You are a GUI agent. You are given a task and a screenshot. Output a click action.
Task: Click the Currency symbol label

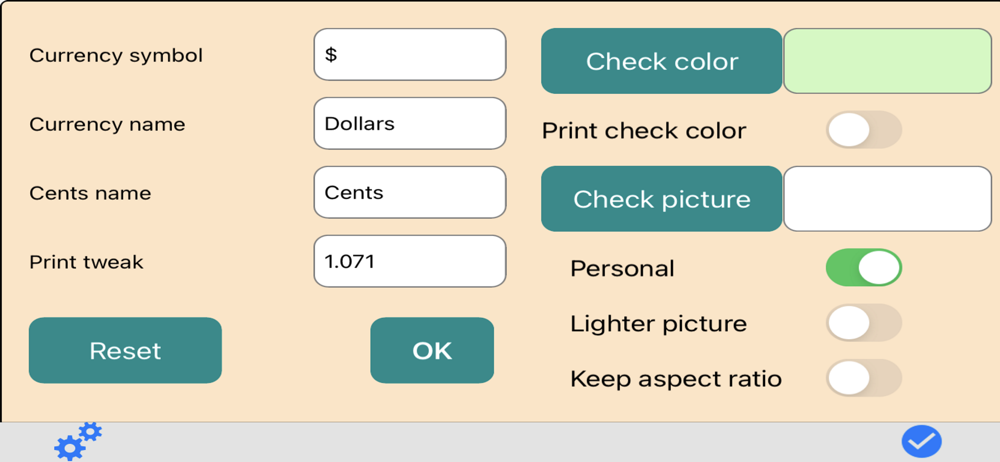[116, 55]
